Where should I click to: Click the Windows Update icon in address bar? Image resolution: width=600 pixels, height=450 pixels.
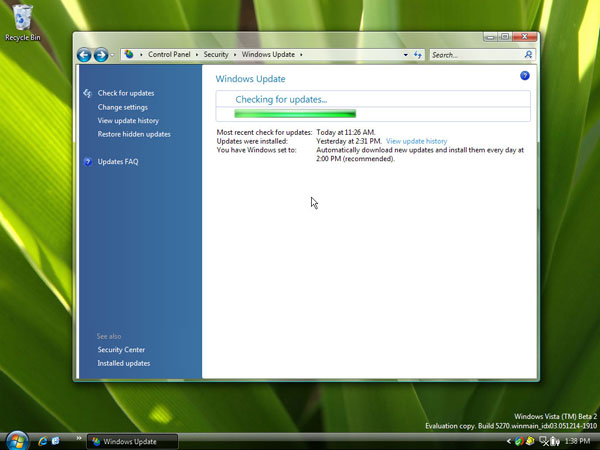click(x=129, y=54)
